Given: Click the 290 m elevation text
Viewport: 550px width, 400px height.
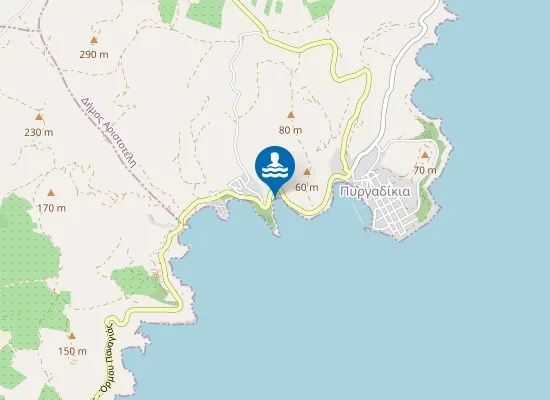Looking at the screenshot, I should tap(94, 55).
